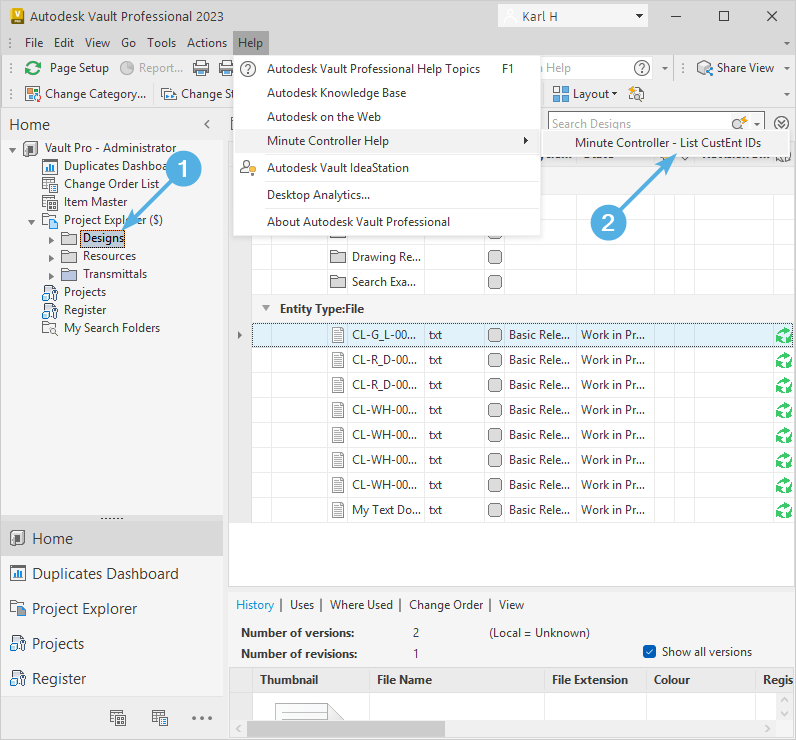Click the expanded-search chevron button beside search box
The height and width of the screenshot is (740, 796).
pos(781,123)
